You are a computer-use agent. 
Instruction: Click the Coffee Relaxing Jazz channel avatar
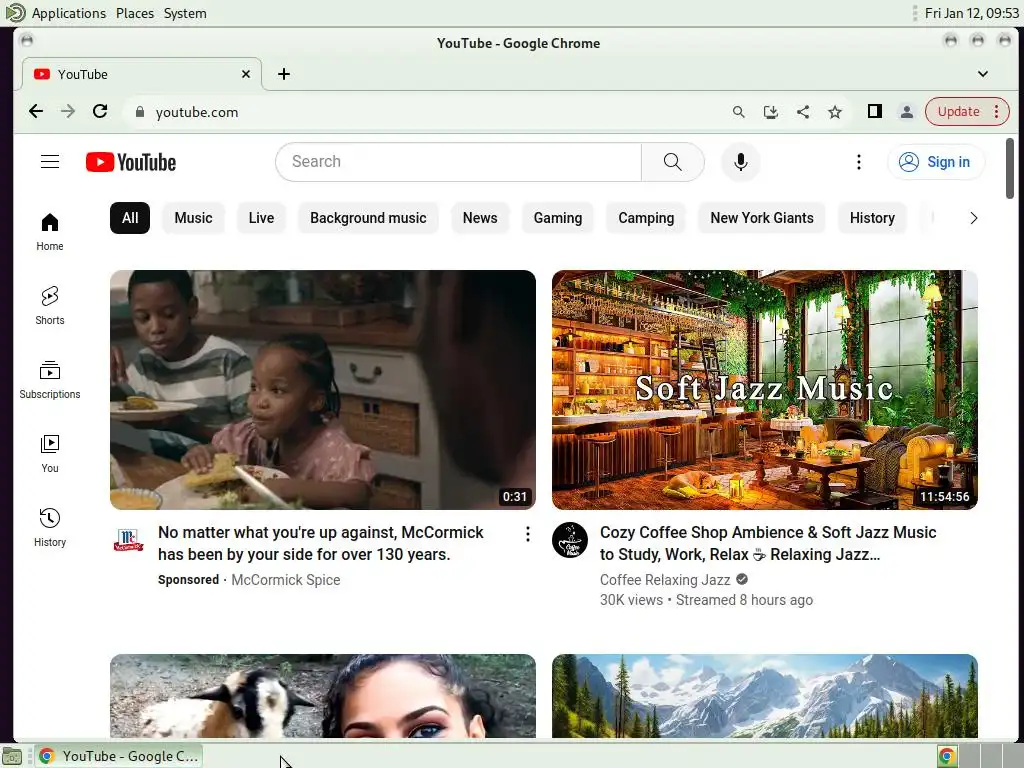[570, 540]
